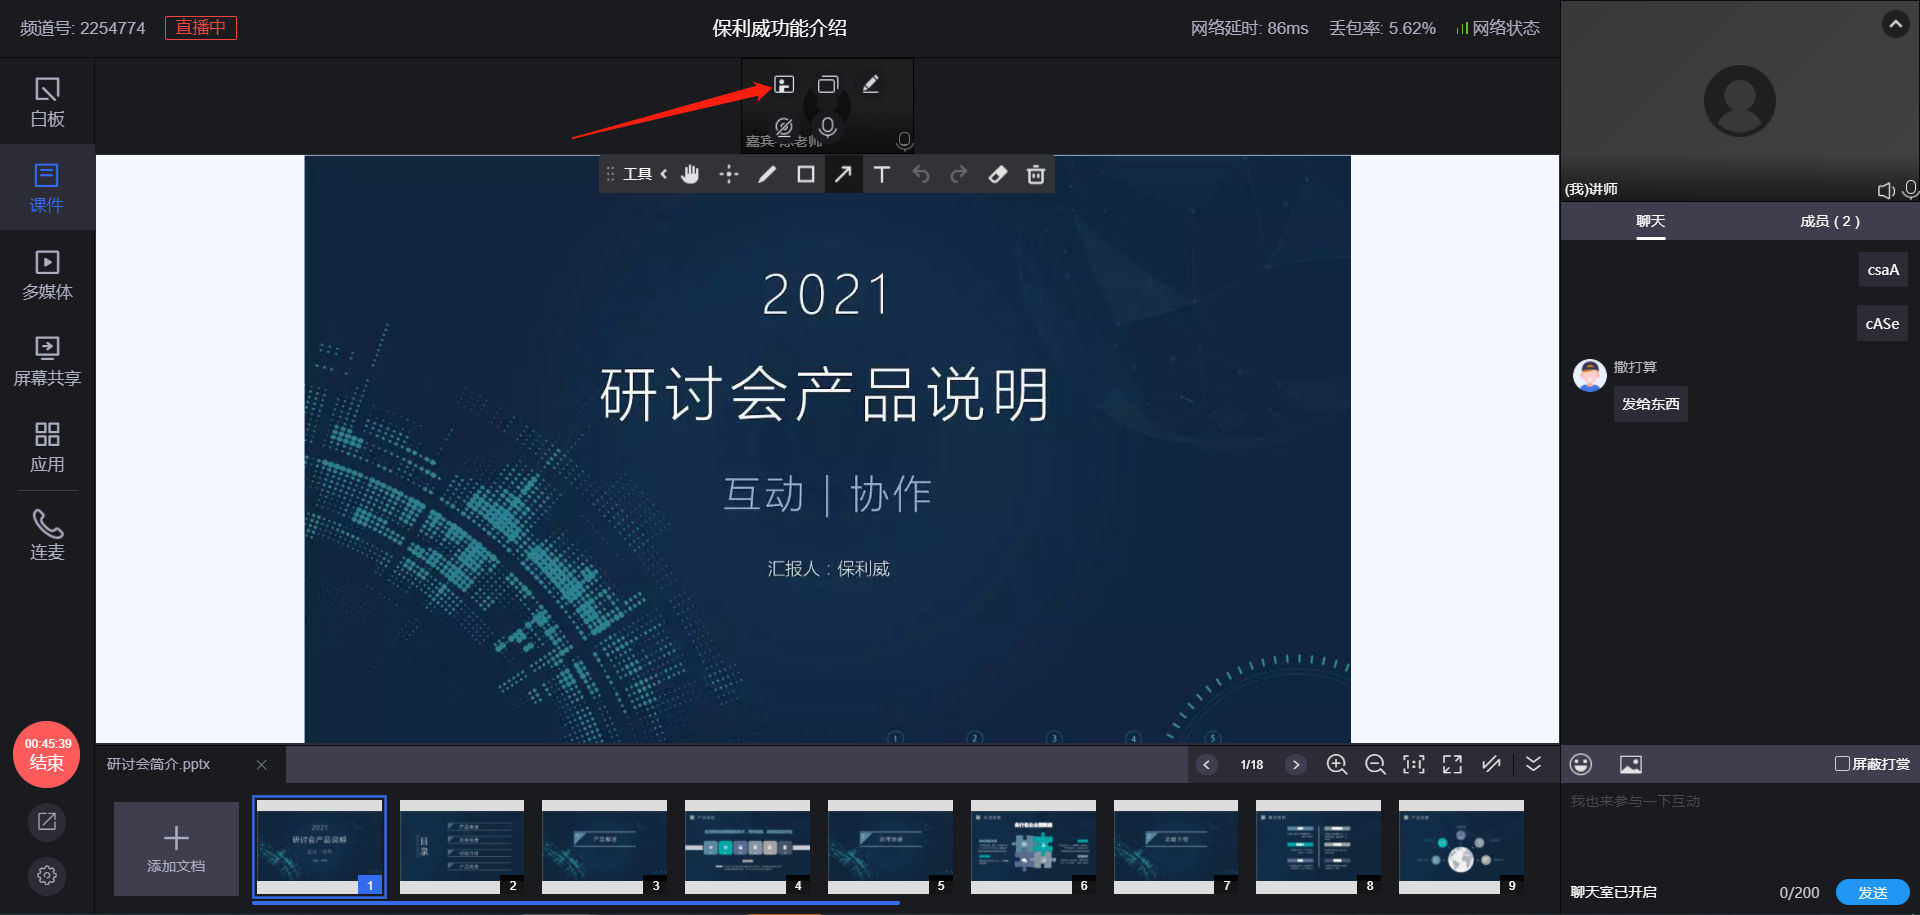
Task: Enter fullscreen slide view
Action: (1453, 764)
